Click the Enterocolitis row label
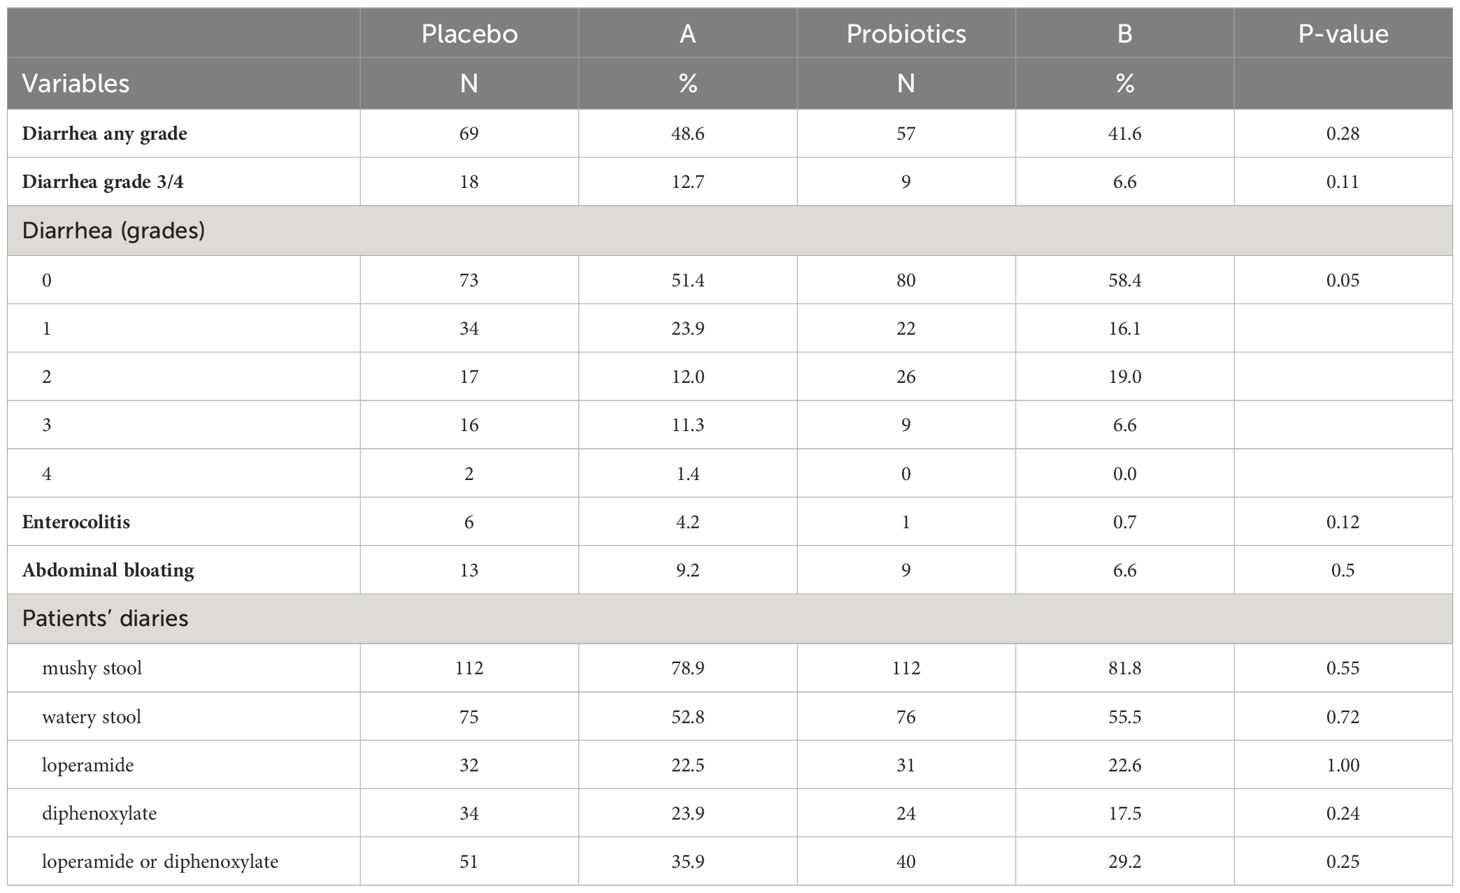 tap(76, 522)
